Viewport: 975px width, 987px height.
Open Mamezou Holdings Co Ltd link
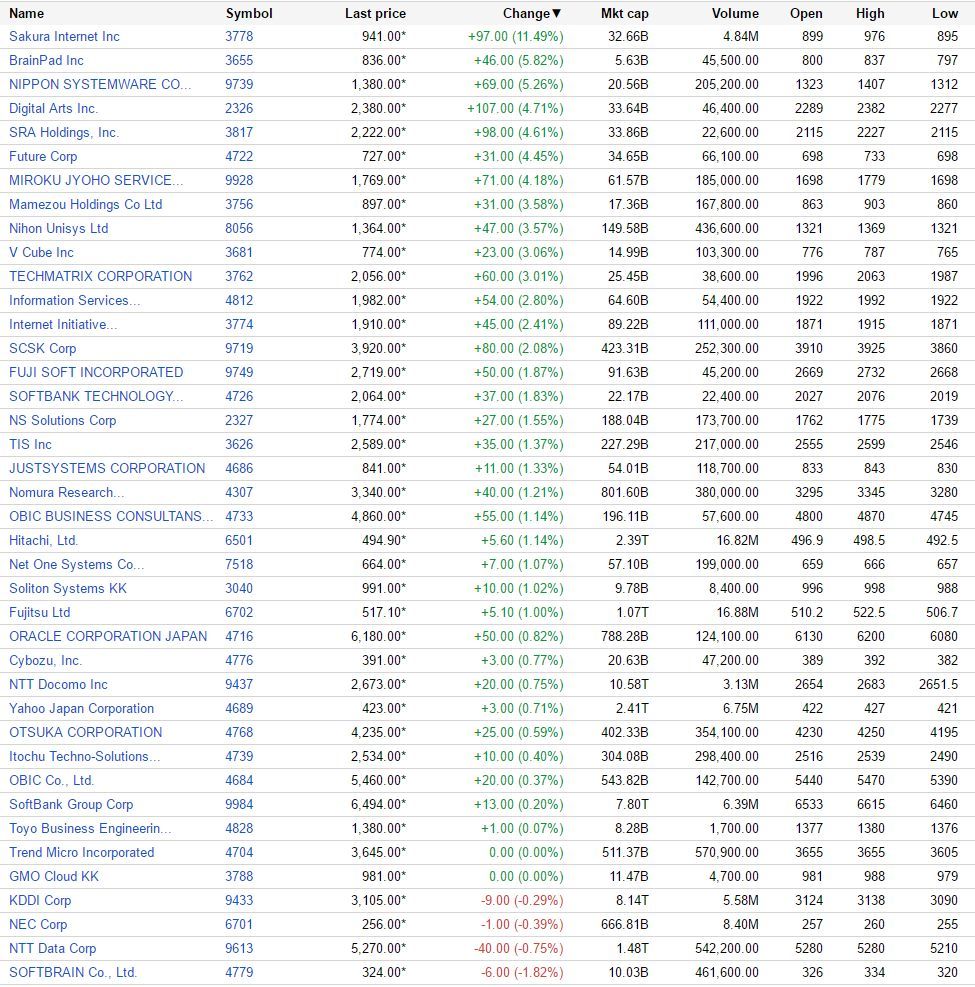tap(86, 205)
